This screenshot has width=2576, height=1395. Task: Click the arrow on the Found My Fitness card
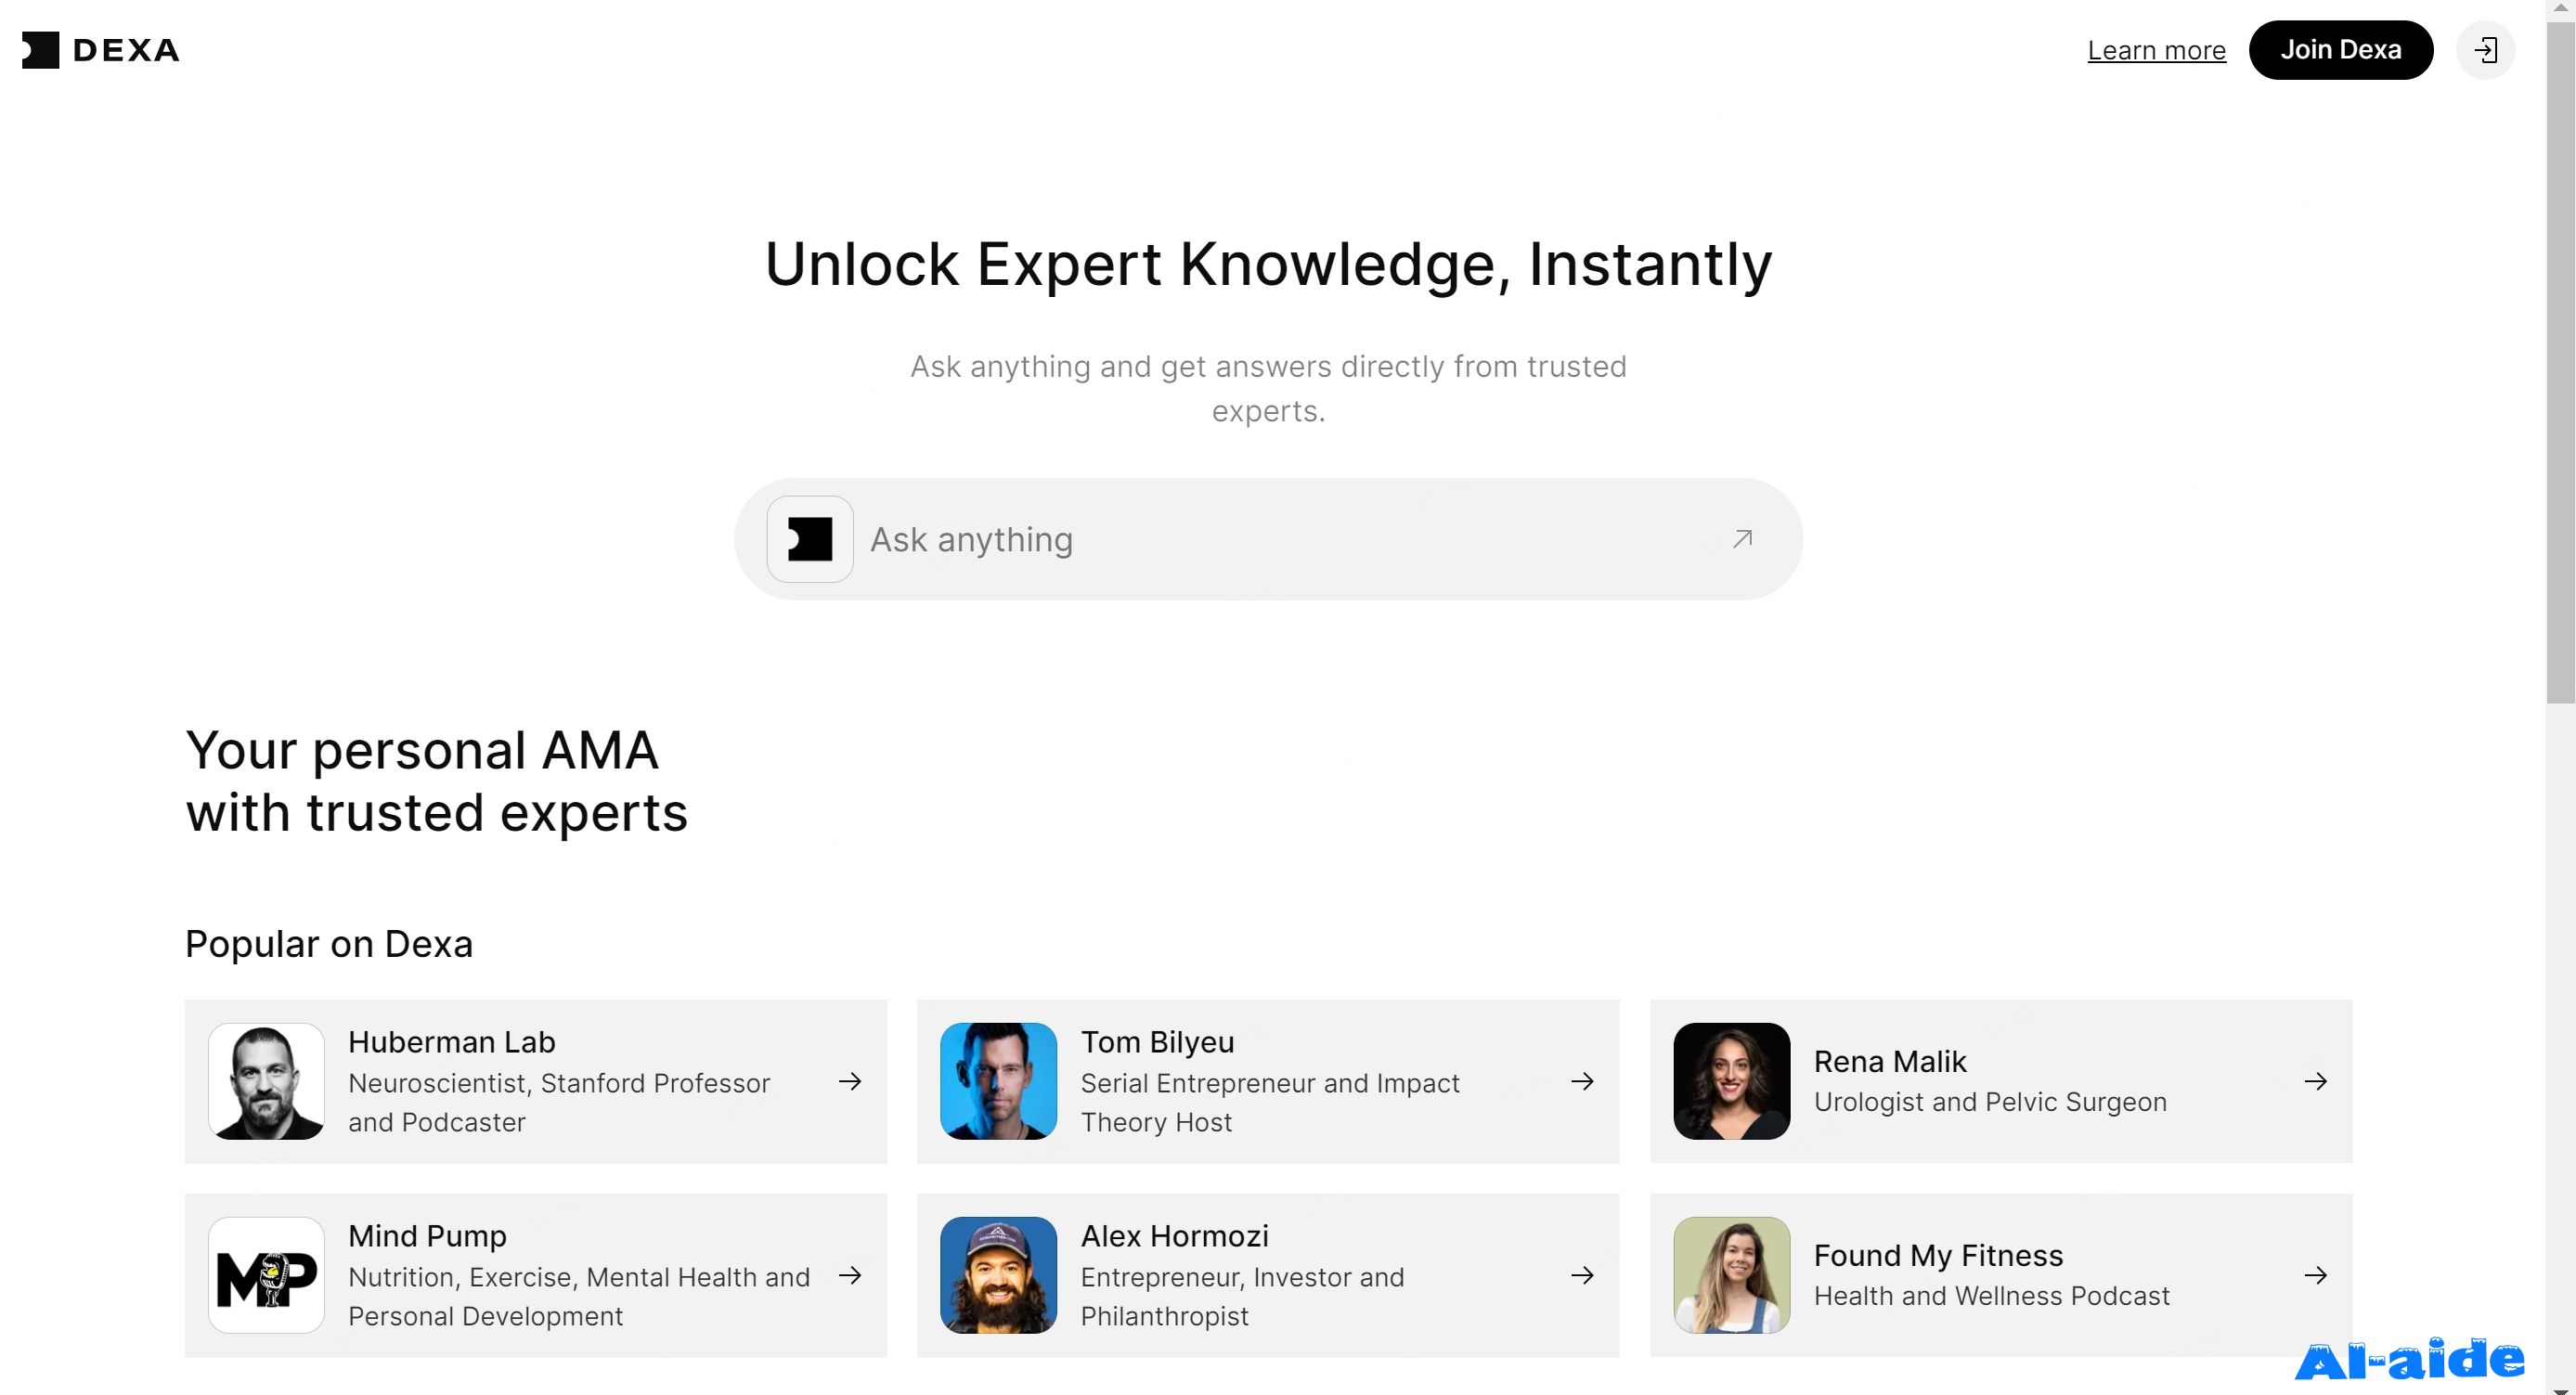point(2315,1275)
